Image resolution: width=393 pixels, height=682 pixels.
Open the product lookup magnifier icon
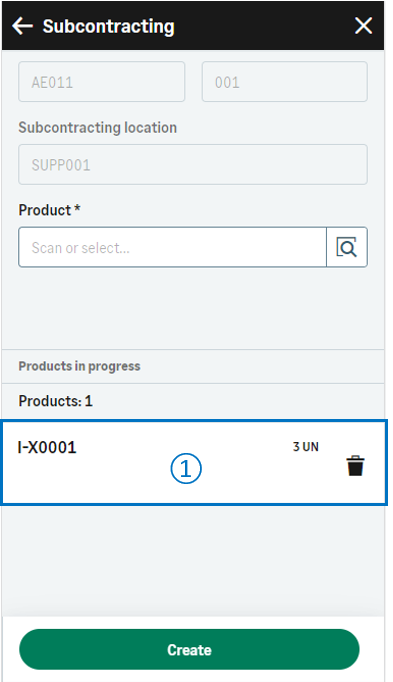tap(347, 247)
